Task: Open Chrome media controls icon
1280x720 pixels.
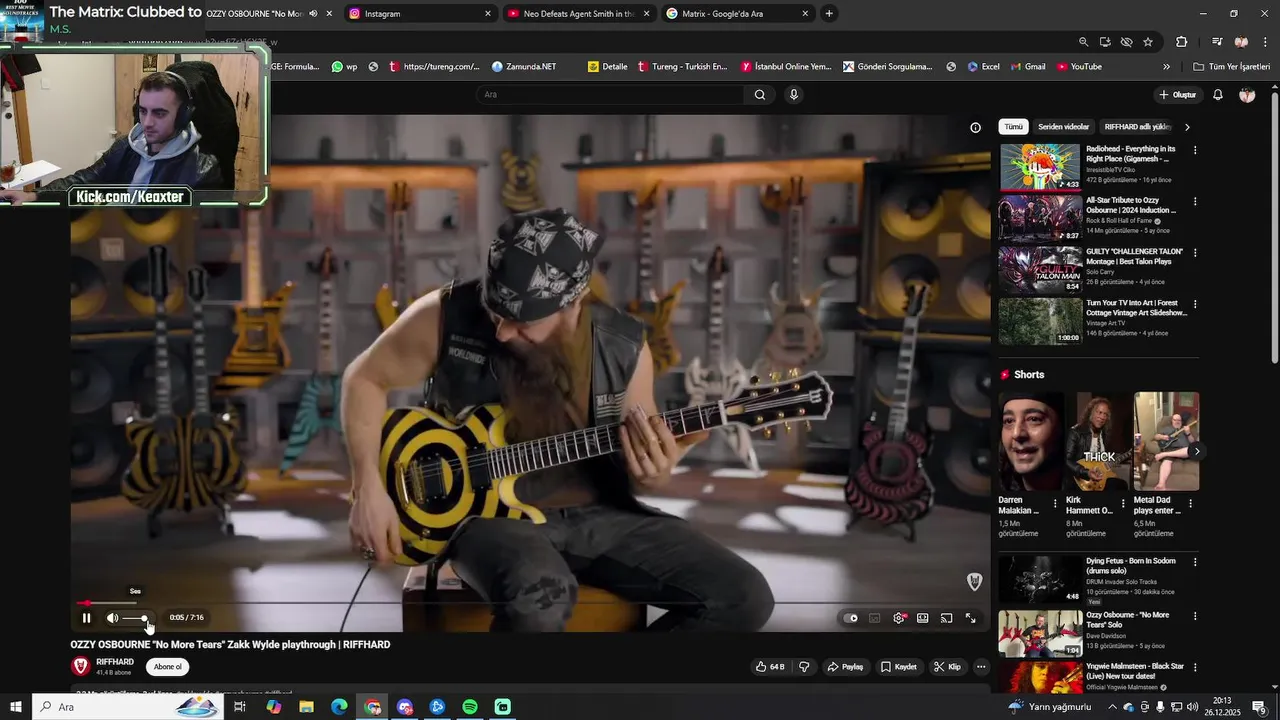Action: point(1217,42)
